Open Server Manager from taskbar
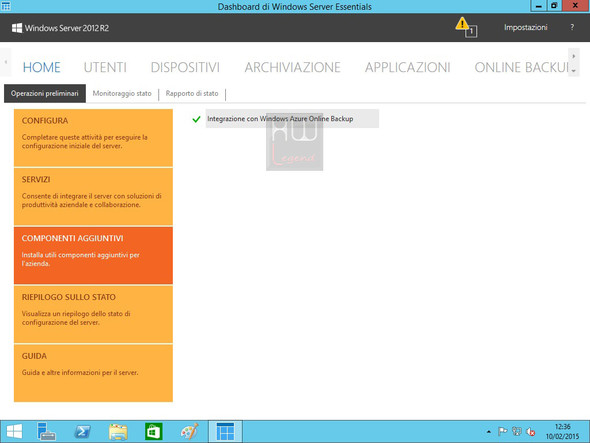Image resolution: width=590 pixels, height=443 pixels. [46, 431]
